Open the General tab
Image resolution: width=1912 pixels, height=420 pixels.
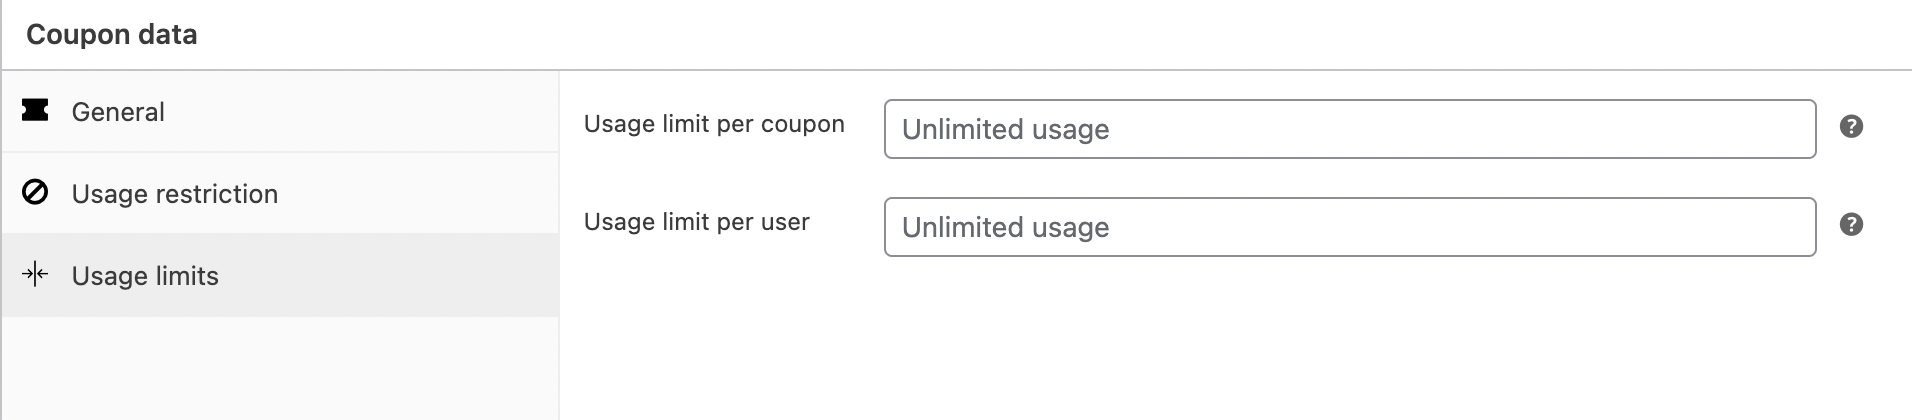tap(118, 112)
